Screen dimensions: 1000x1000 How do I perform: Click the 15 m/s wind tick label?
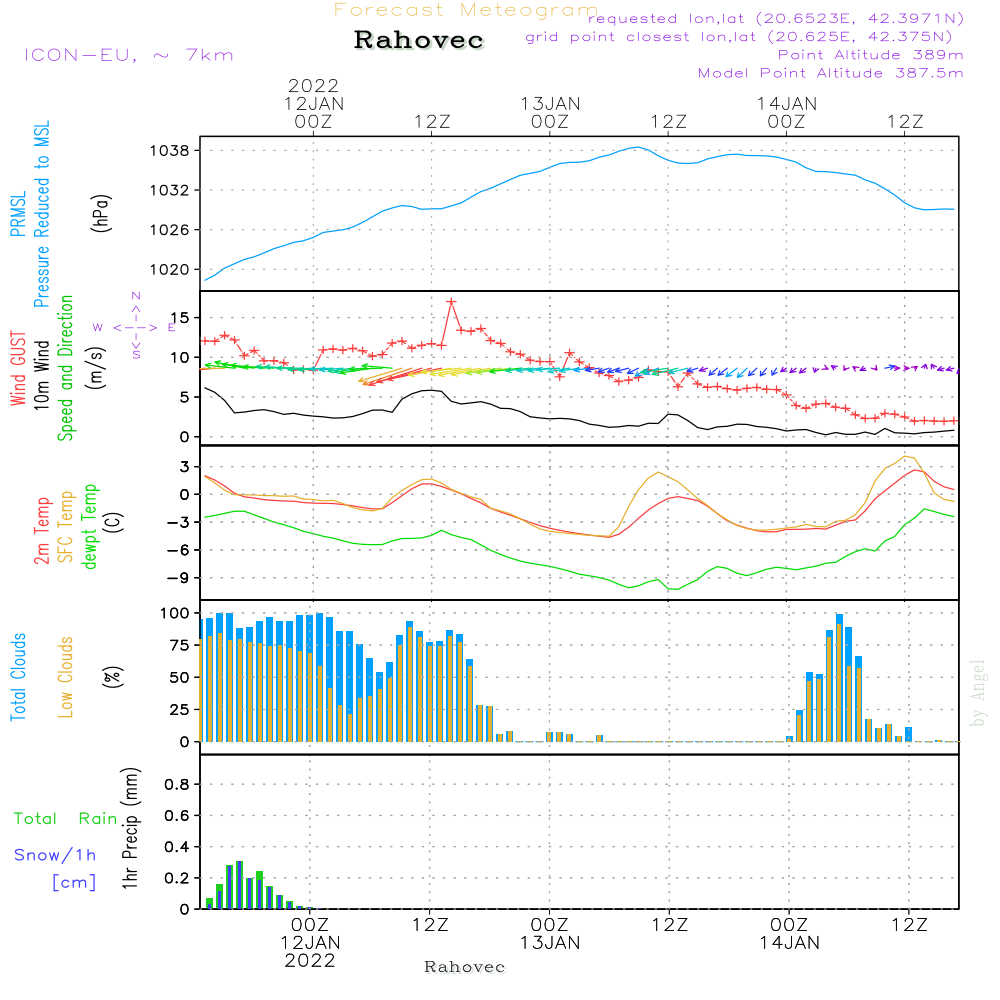180,318
